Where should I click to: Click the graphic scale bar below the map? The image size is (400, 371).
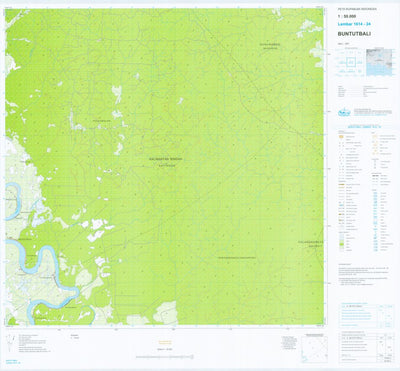tap(165, 357)
